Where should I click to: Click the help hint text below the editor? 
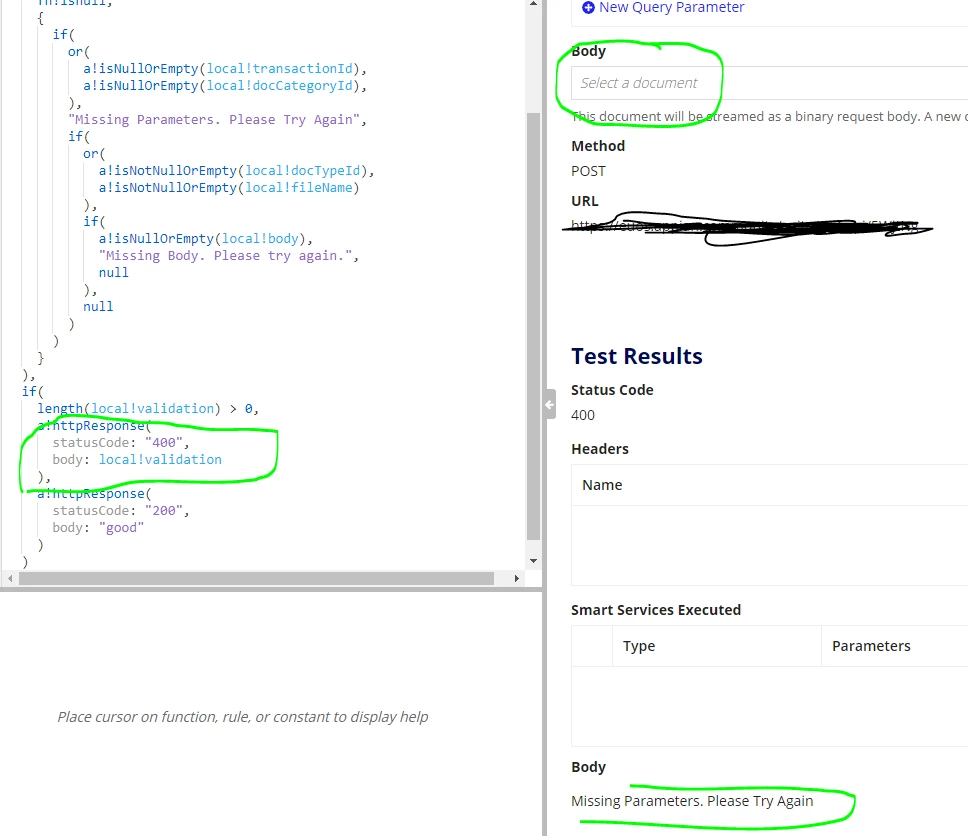(x=243, y=717)
